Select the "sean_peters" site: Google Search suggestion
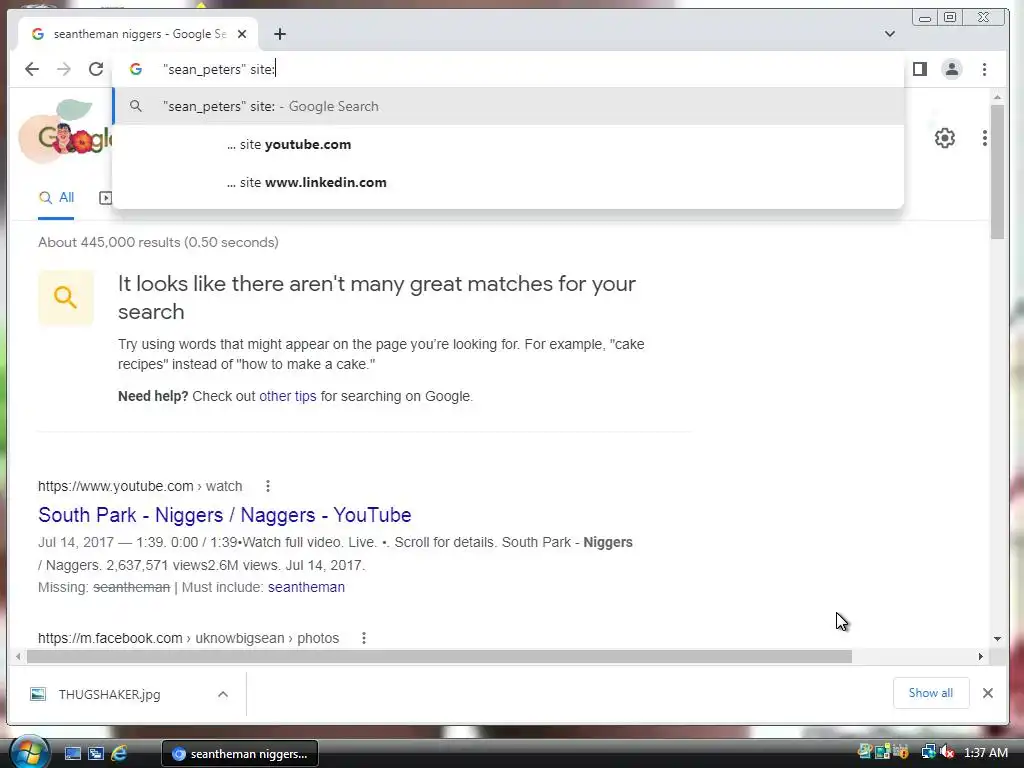The width and height of the screenshot is (1024, 768). [508, 106]
